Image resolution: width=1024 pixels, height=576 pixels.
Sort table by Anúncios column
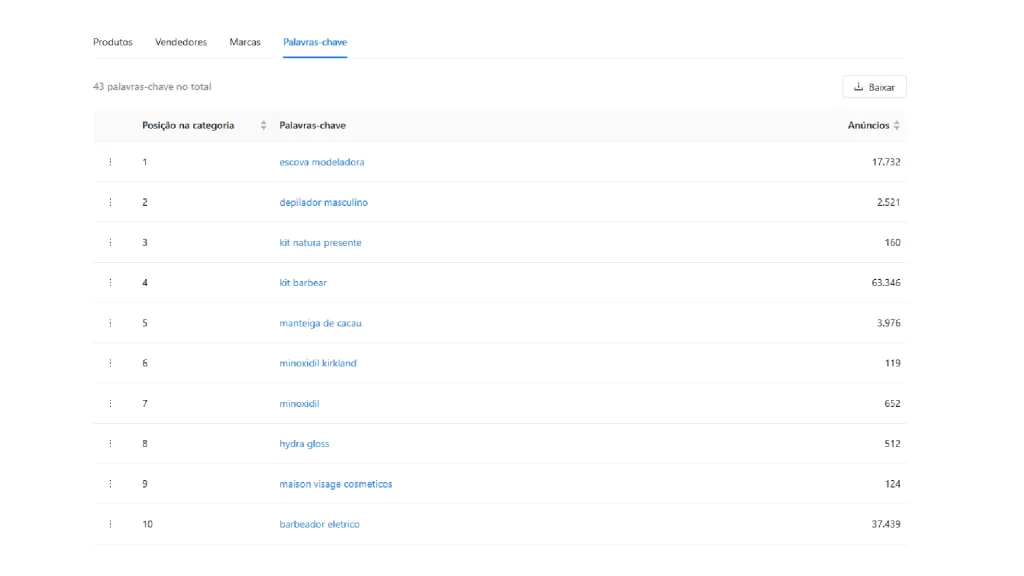896,125
